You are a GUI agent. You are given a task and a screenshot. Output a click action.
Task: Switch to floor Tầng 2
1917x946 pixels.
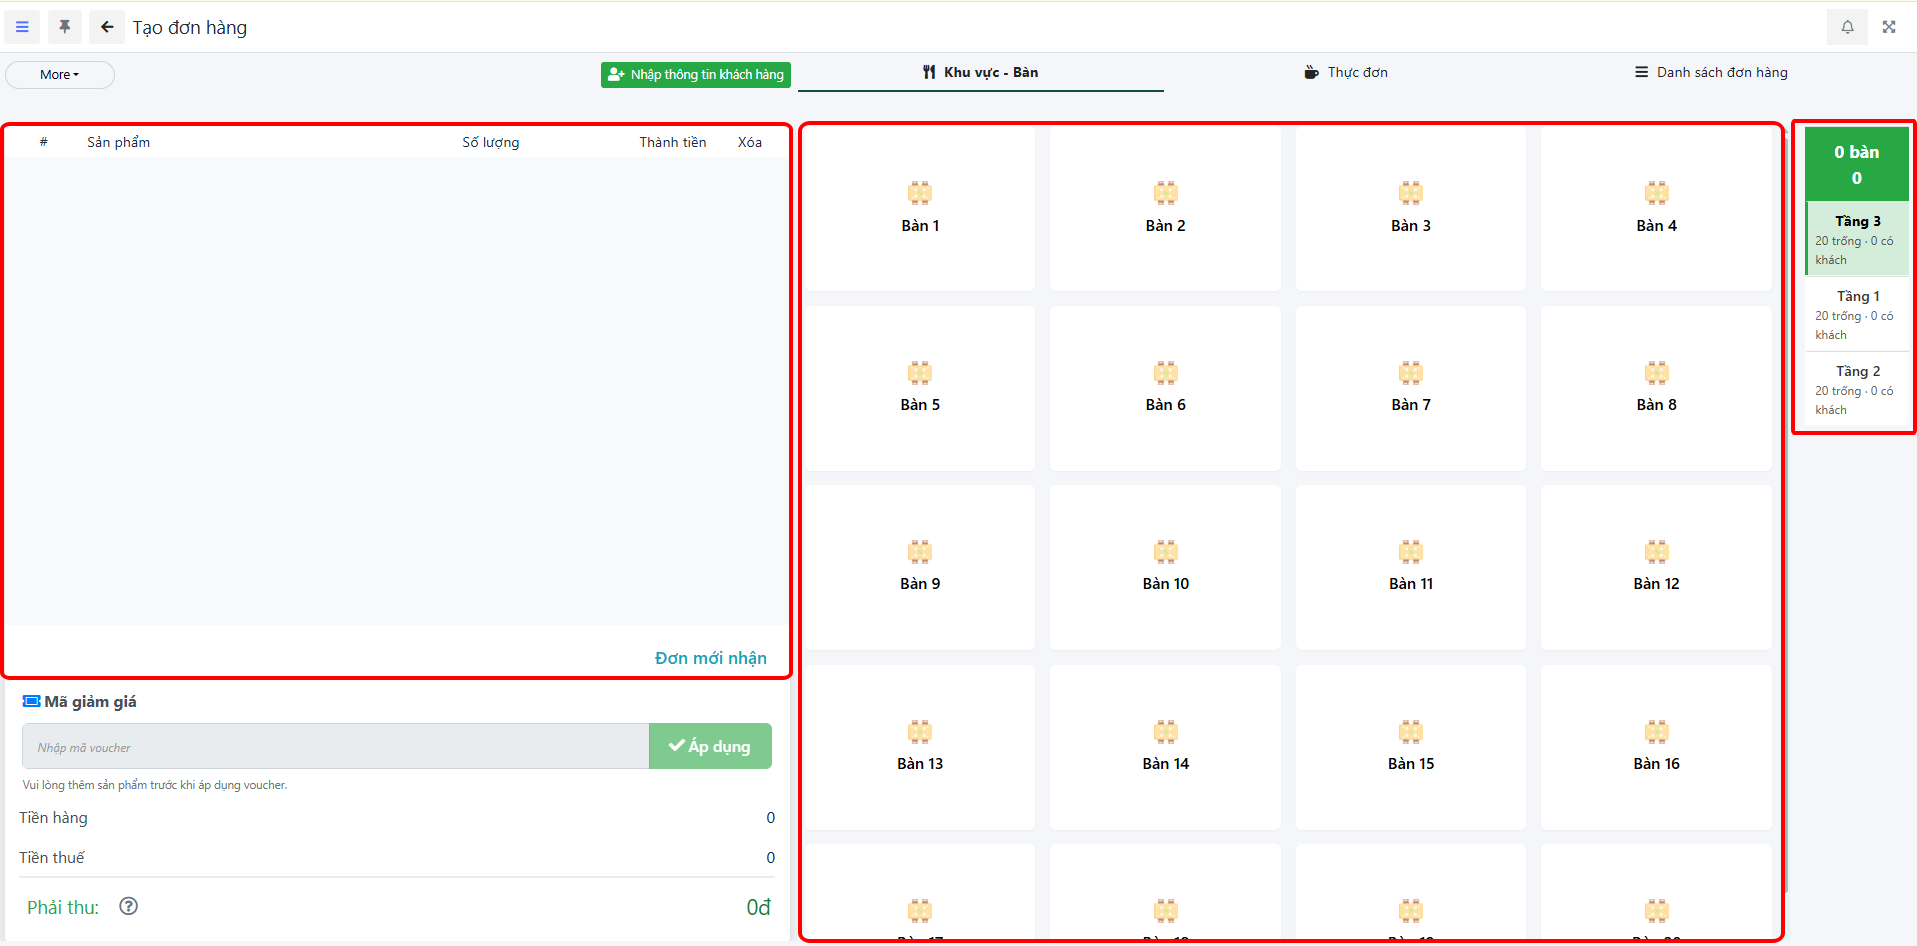[1857, 389]
